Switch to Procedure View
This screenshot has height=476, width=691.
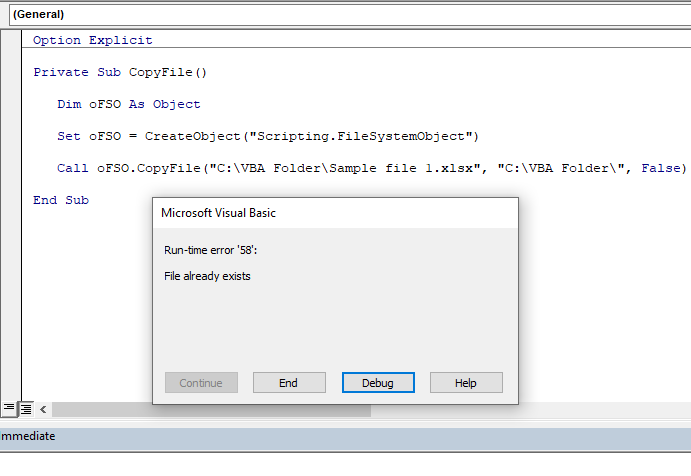tap(8, 409)
